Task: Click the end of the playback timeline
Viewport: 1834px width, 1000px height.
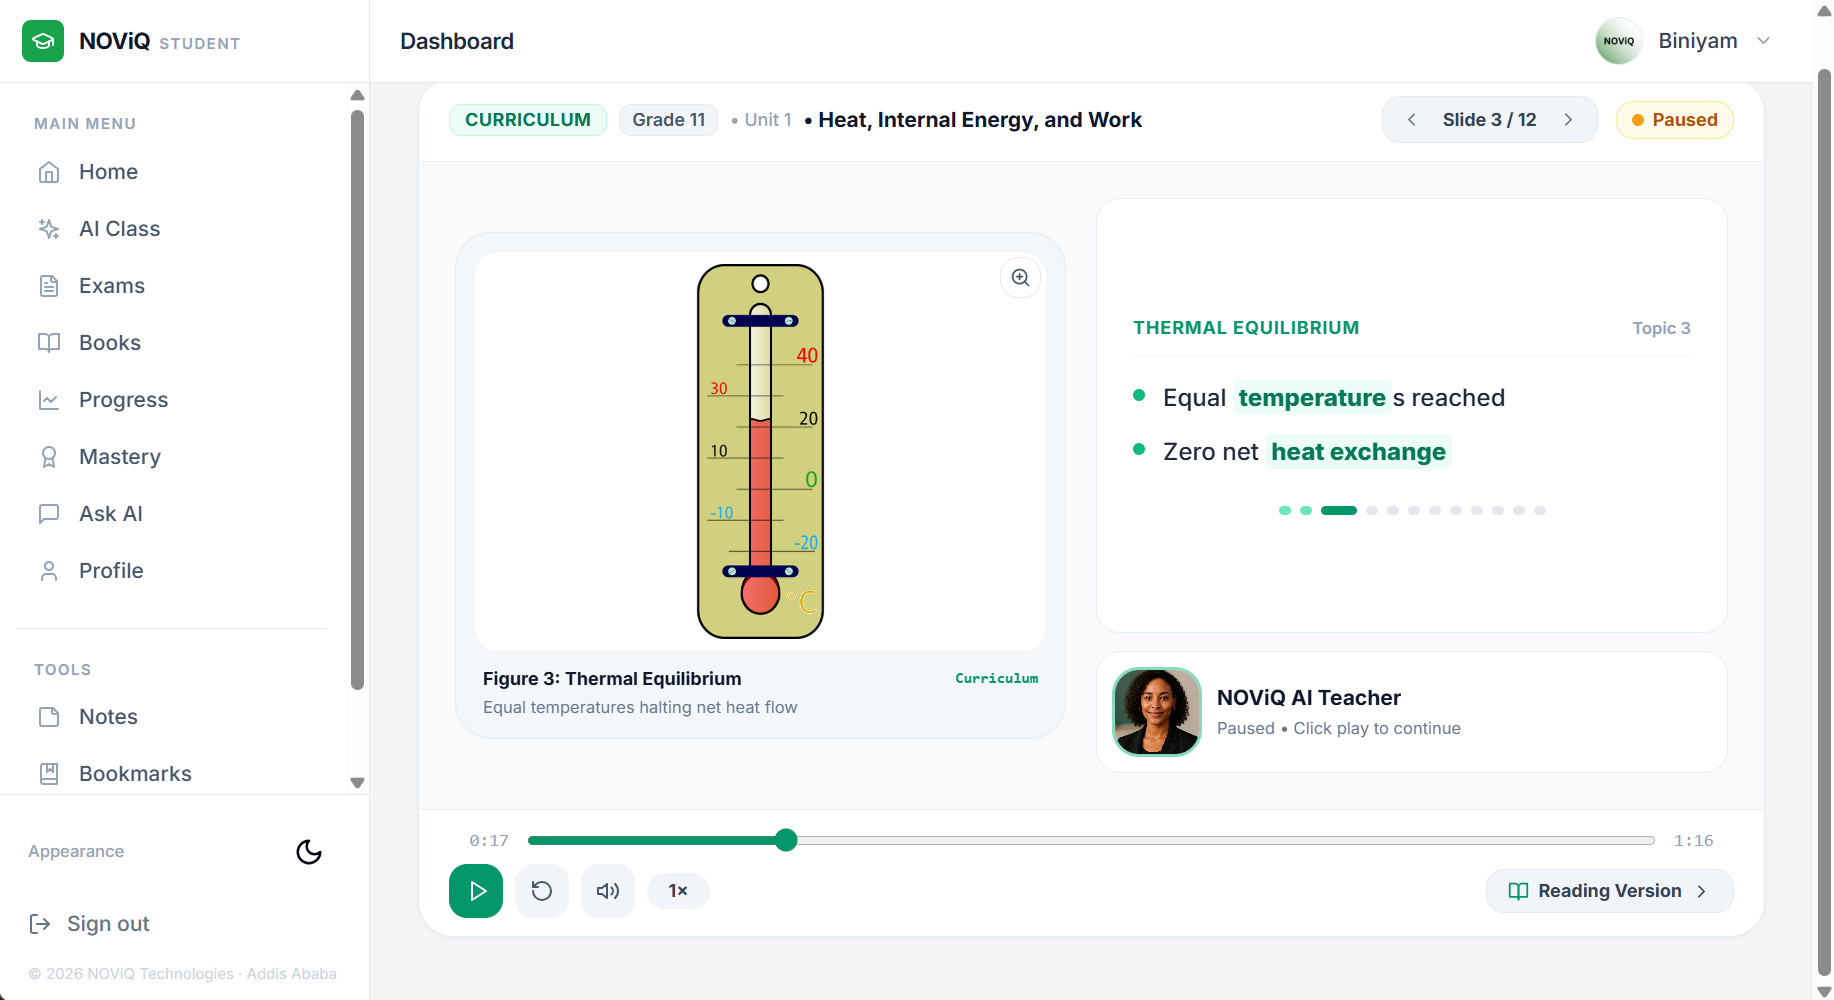Action: (1653, 840)
